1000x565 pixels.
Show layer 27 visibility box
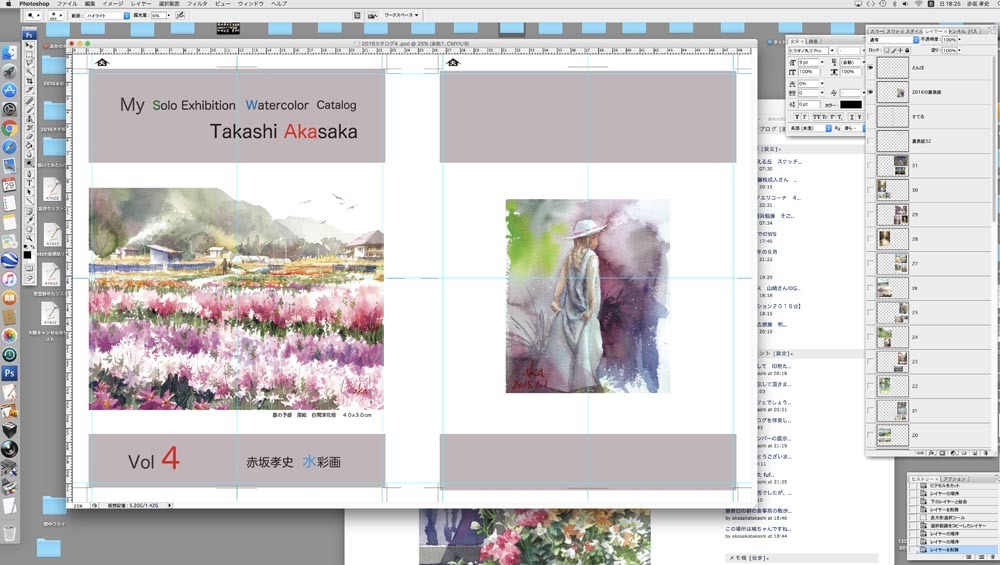871,263
